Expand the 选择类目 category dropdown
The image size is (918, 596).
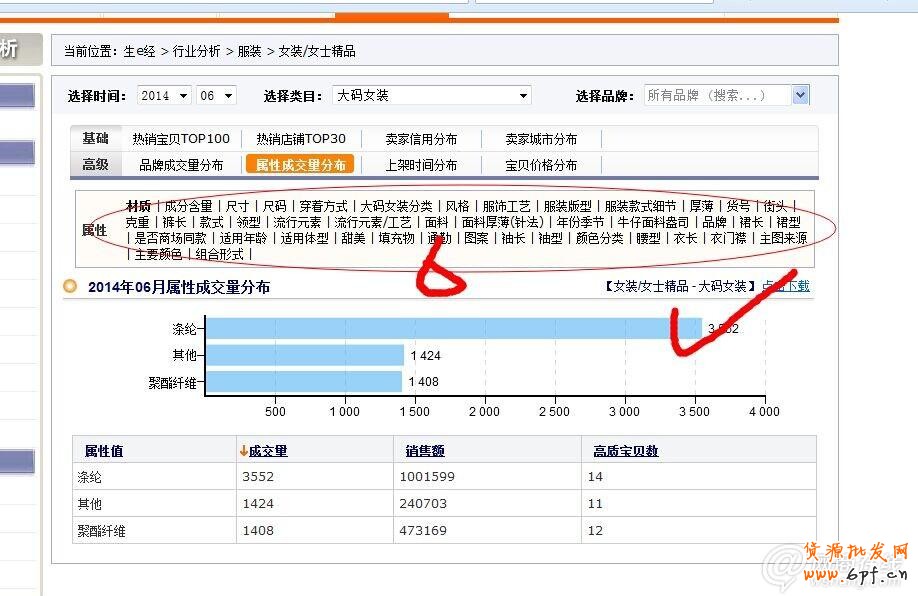pyautogui.click(x=432, y=96)
